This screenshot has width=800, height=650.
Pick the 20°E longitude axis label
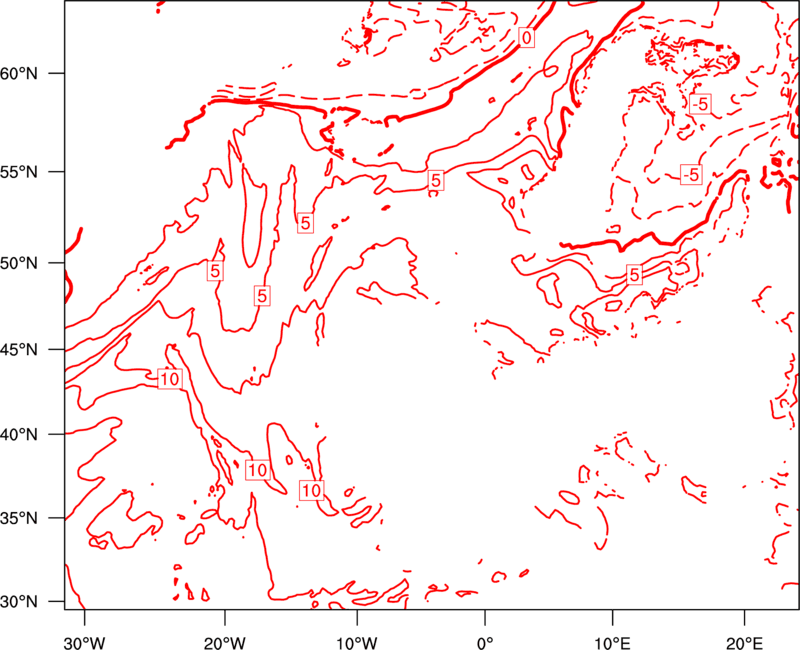tap(744, 643)
